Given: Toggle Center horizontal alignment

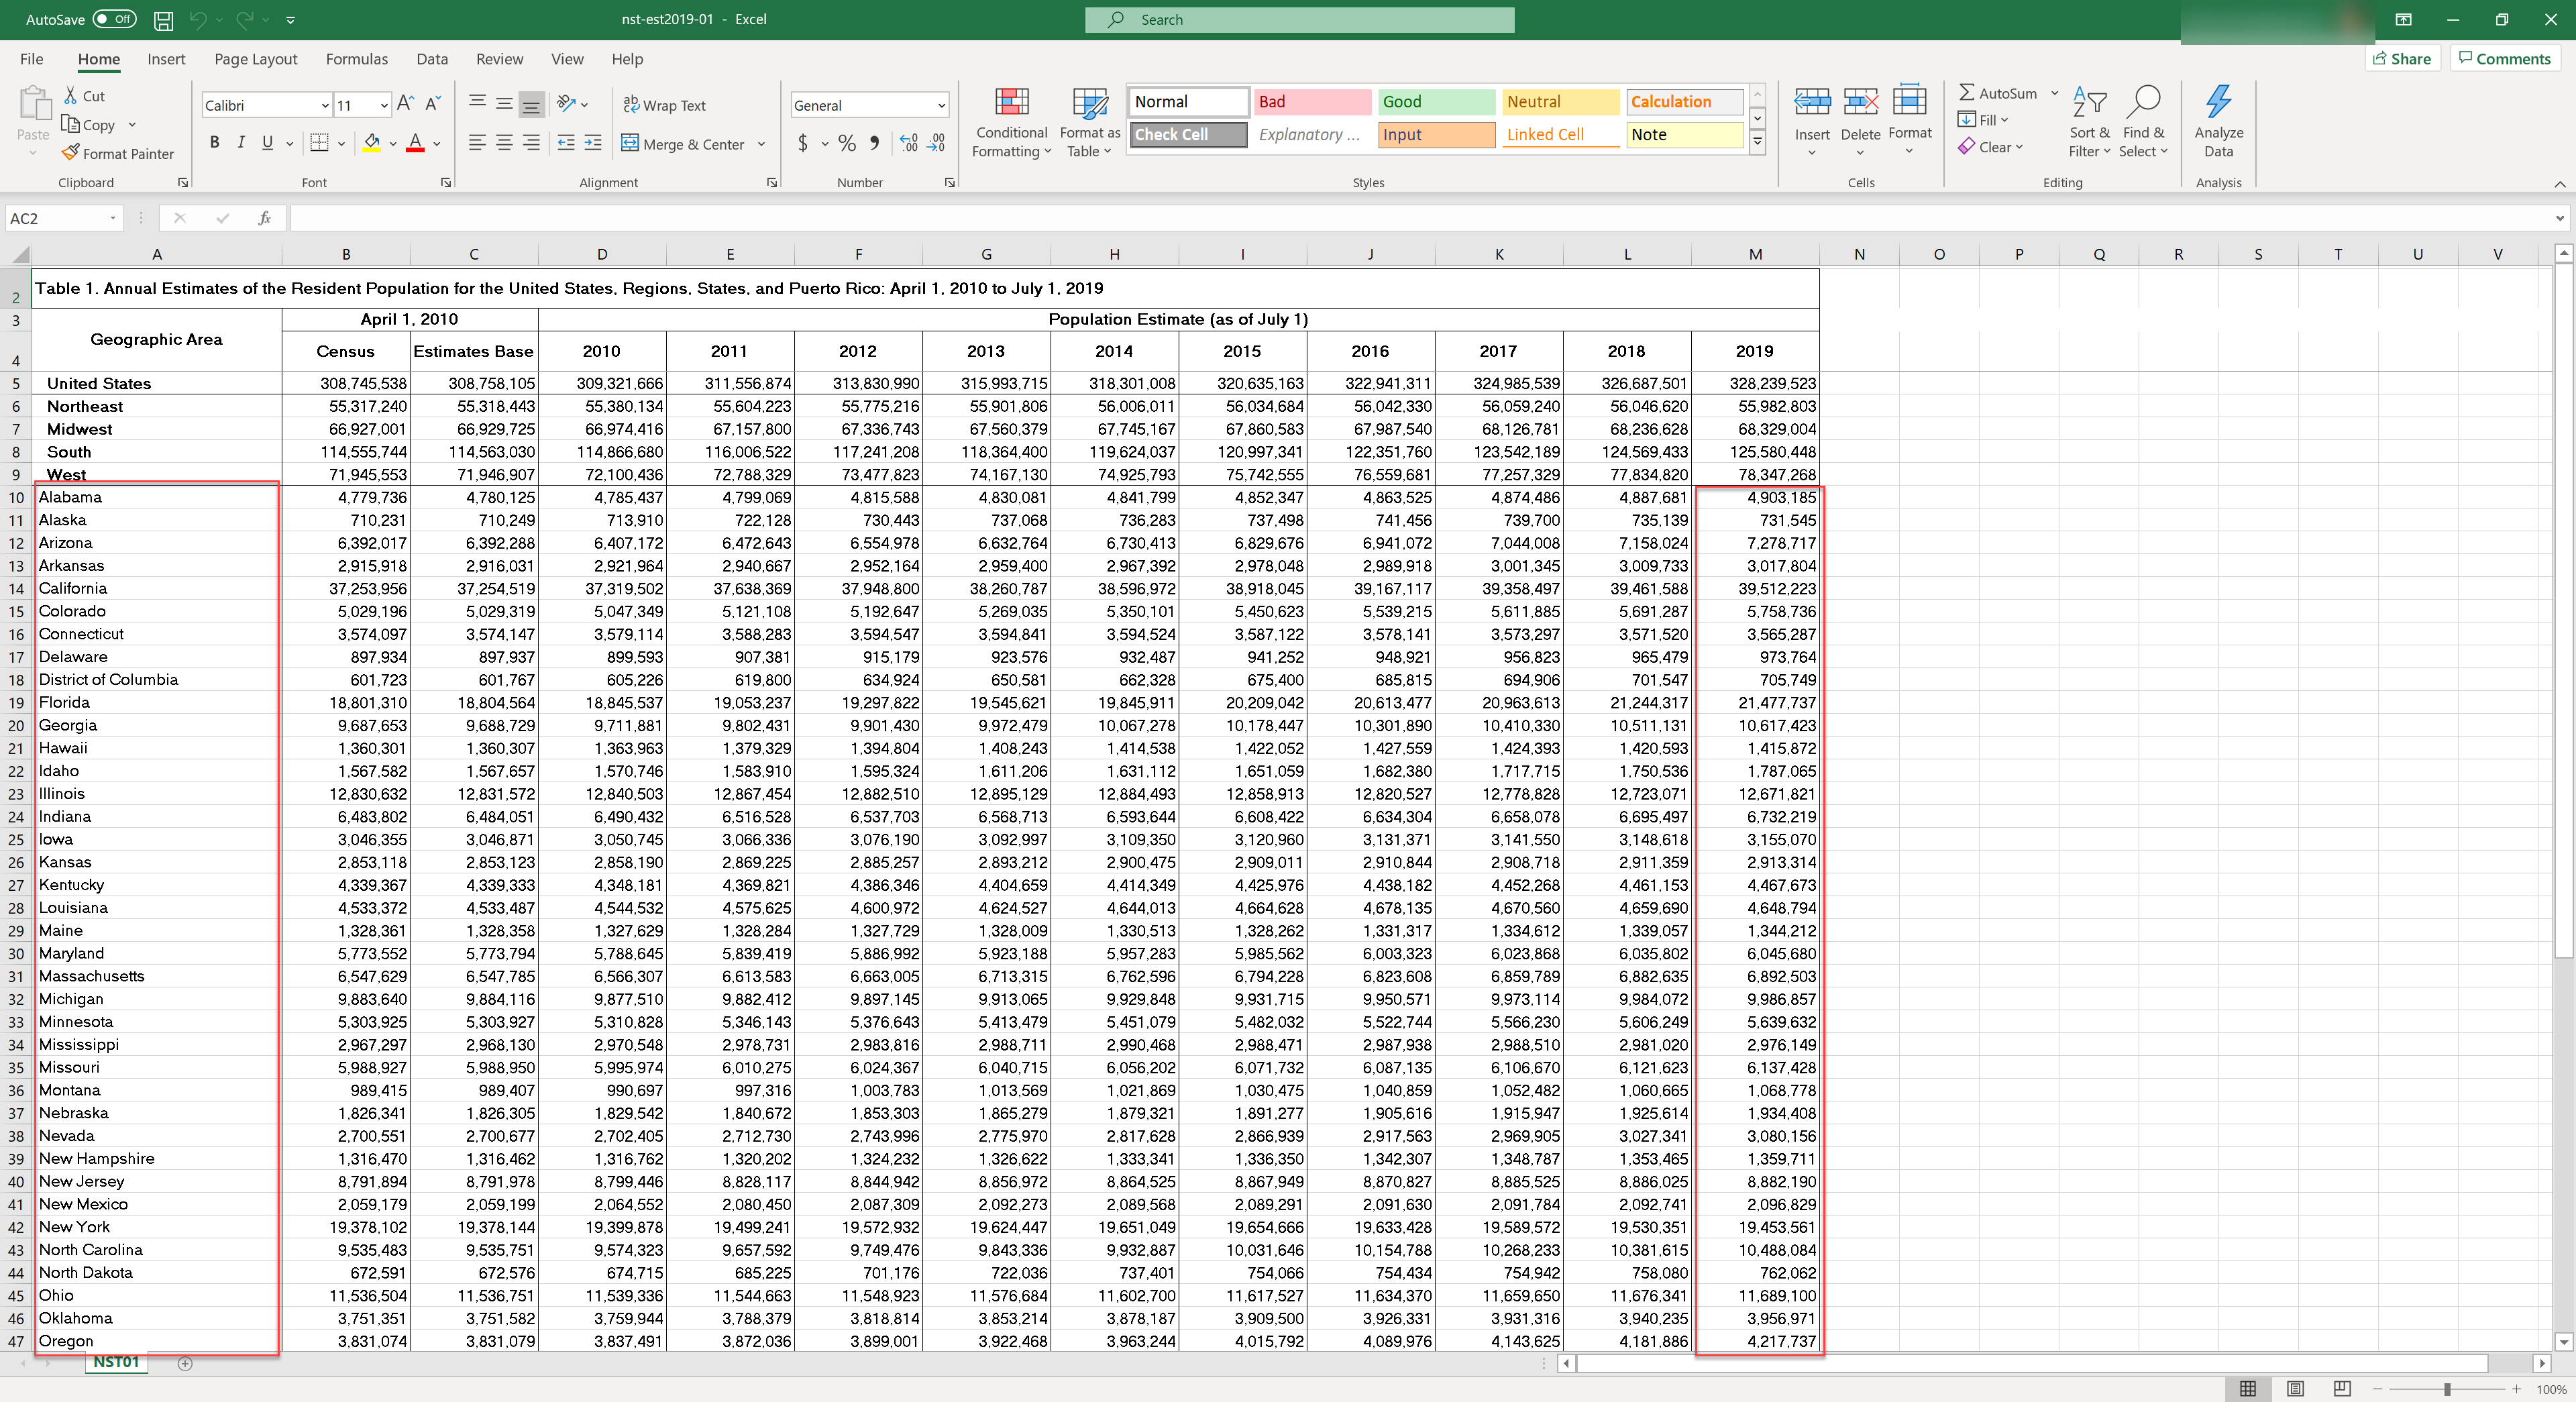Looking at the screenshot, I should [x=504, y=143].
